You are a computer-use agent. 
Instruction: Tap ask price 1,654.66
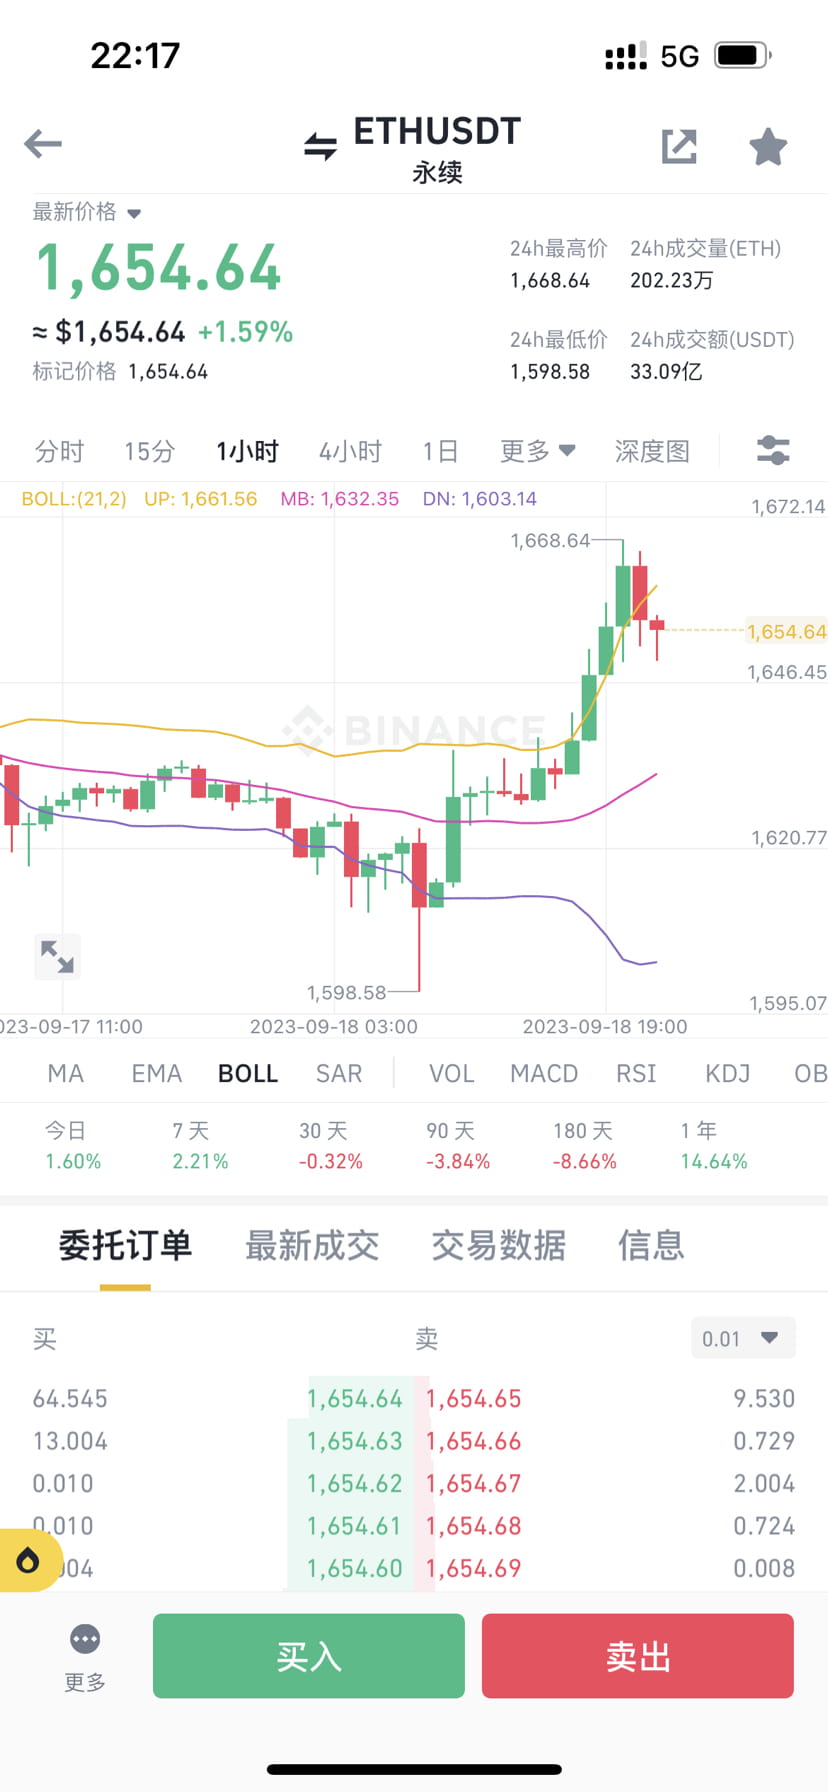pos(474,1441)
